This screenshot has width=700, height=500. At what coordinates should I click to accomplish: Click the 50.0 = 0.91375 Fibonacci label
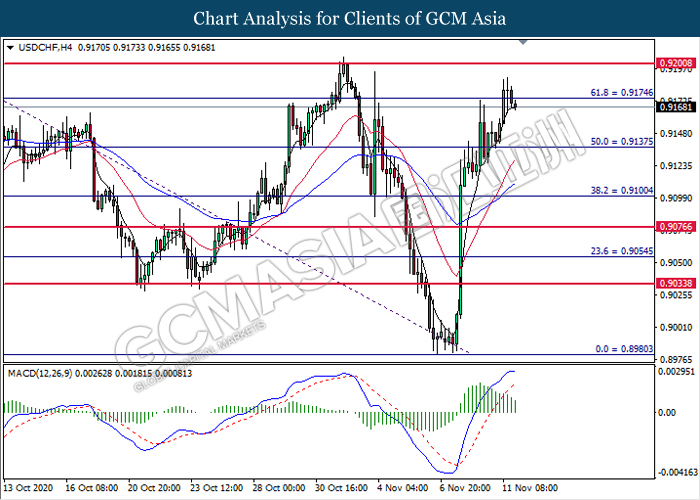coord(622,142)
